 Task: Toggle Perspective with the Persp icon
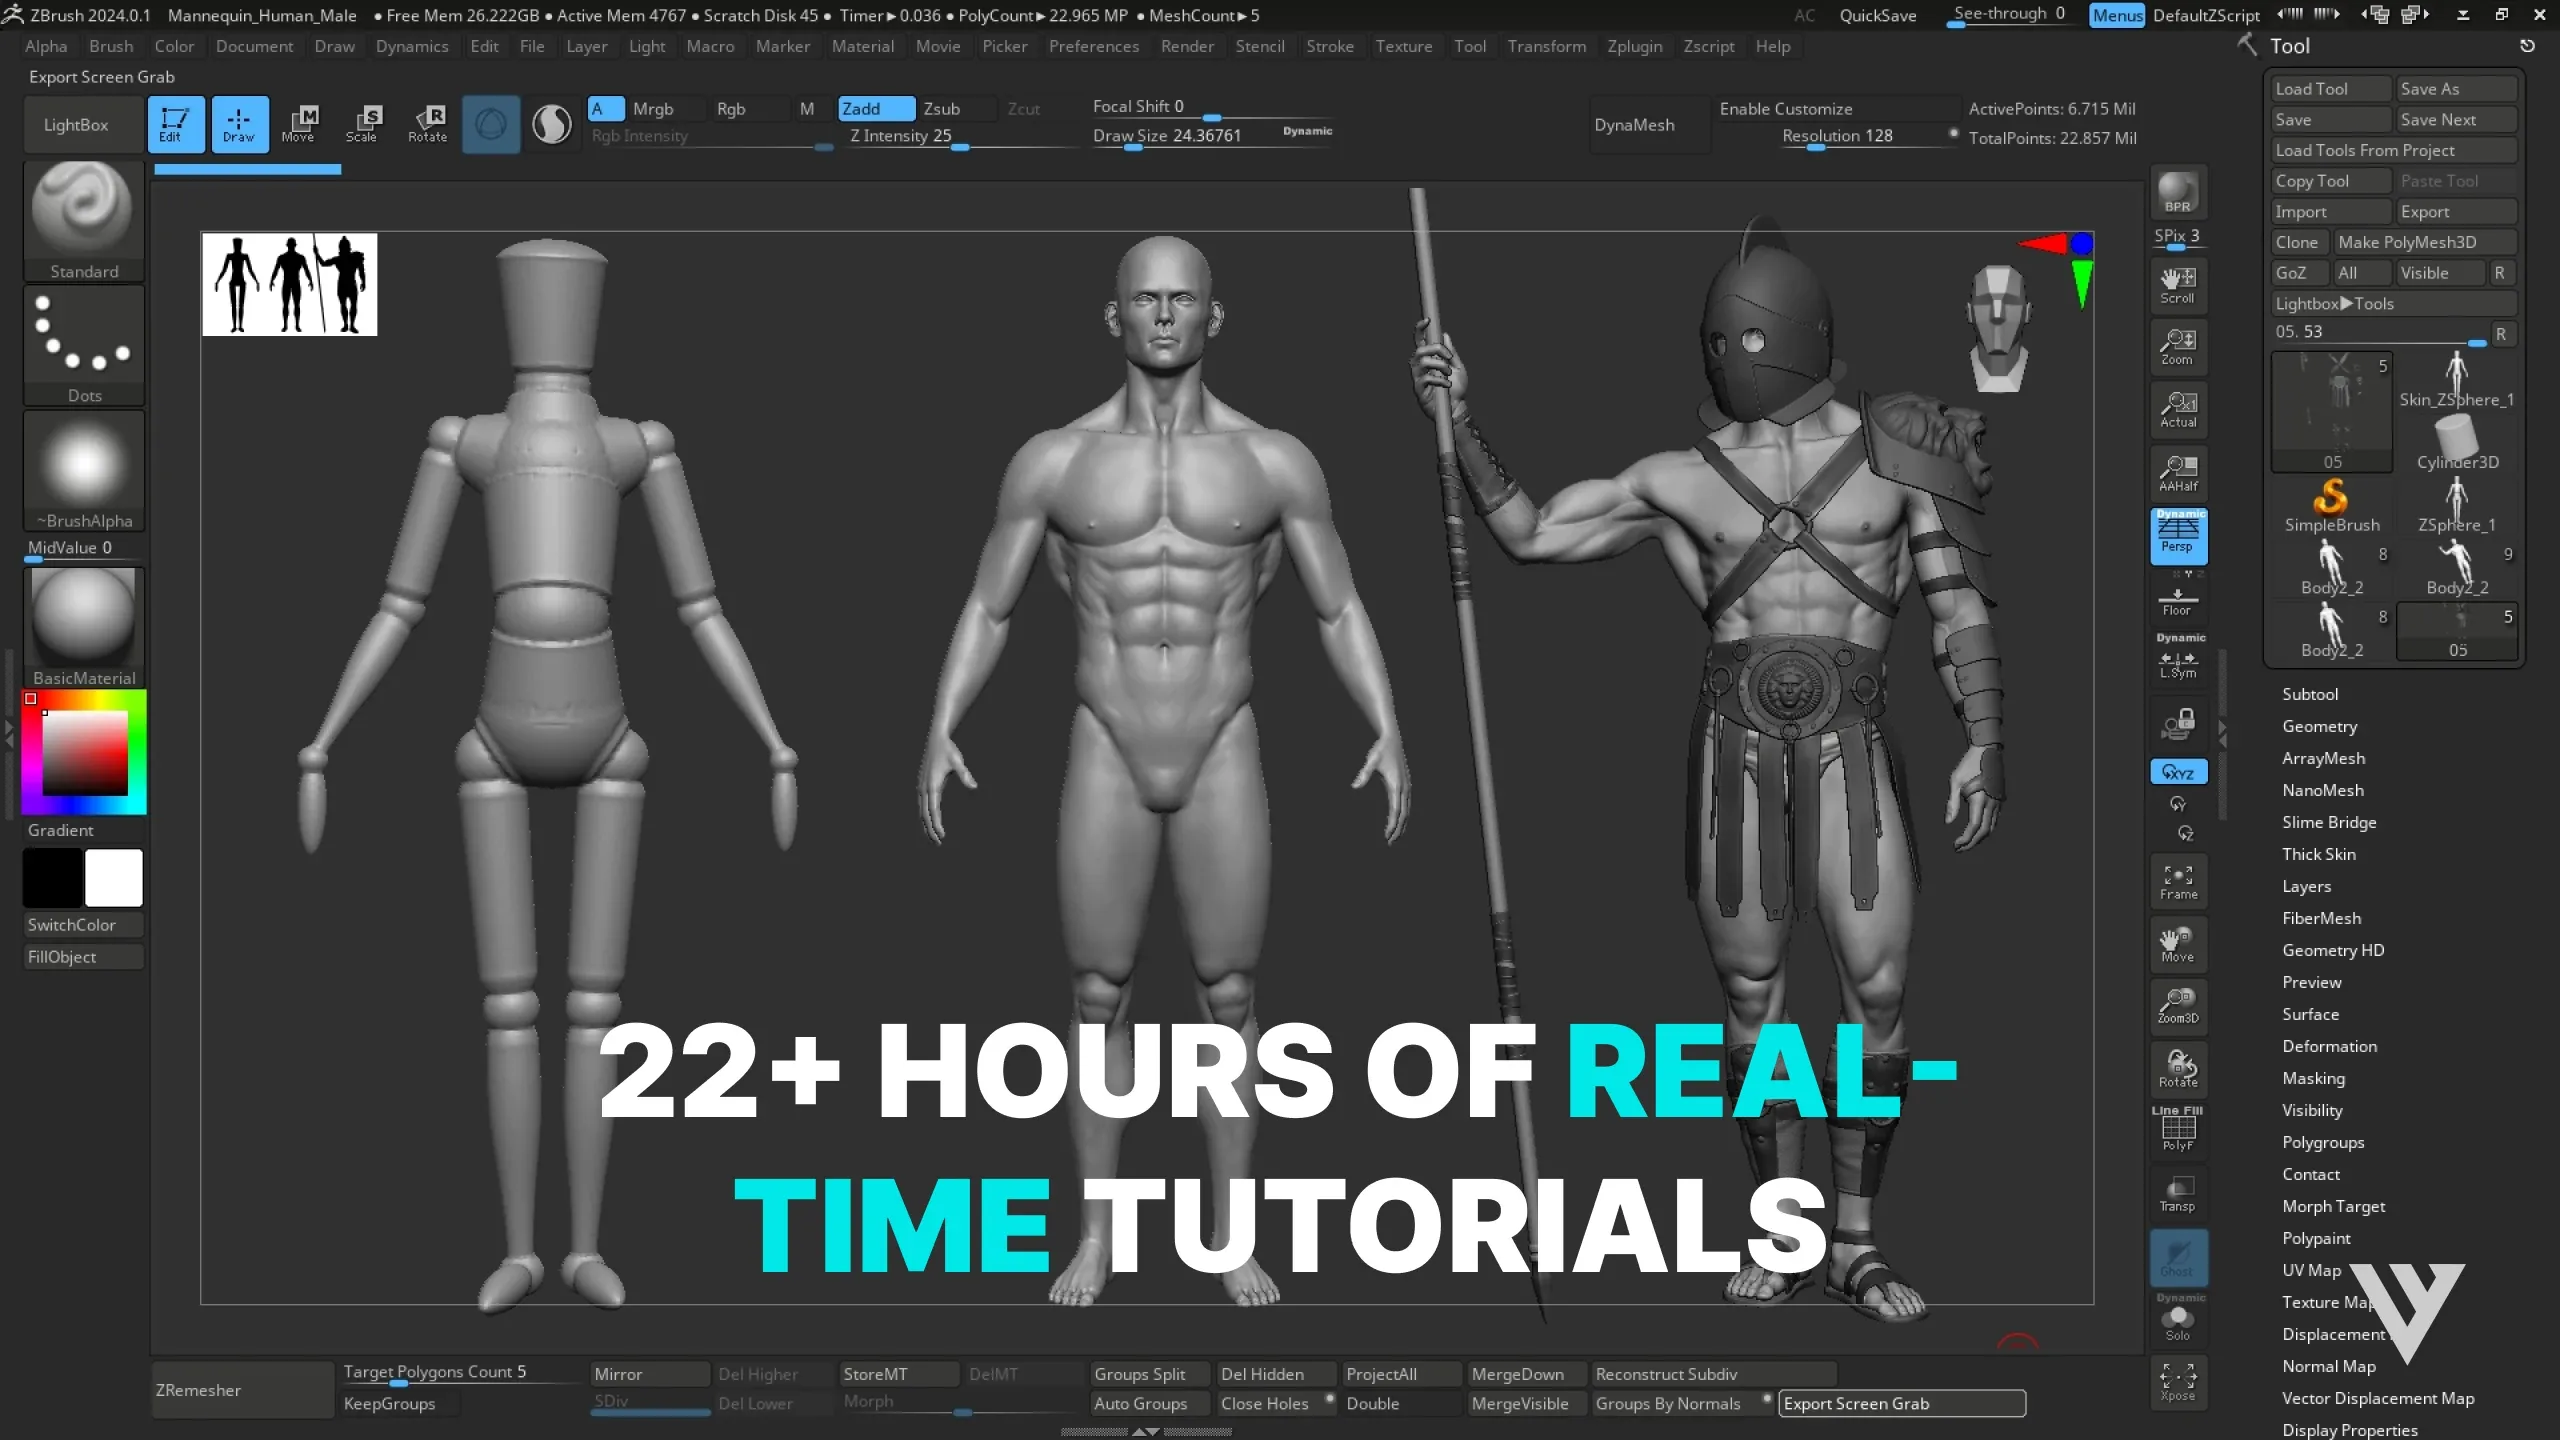click(x=2177, y=537)
